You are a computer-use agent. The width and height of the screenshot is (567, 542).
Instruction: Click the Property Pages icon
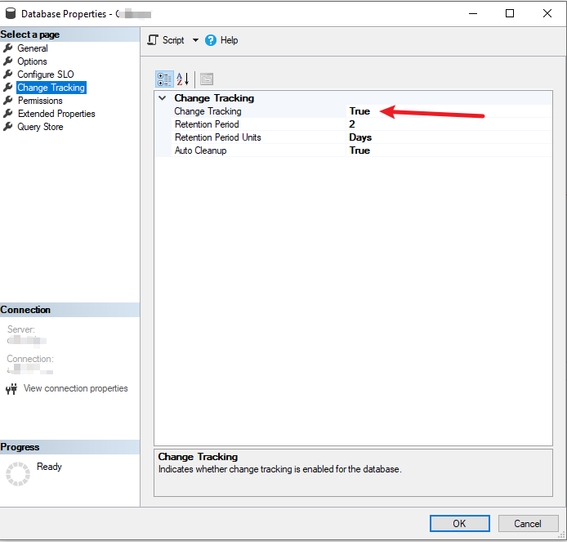206,79
